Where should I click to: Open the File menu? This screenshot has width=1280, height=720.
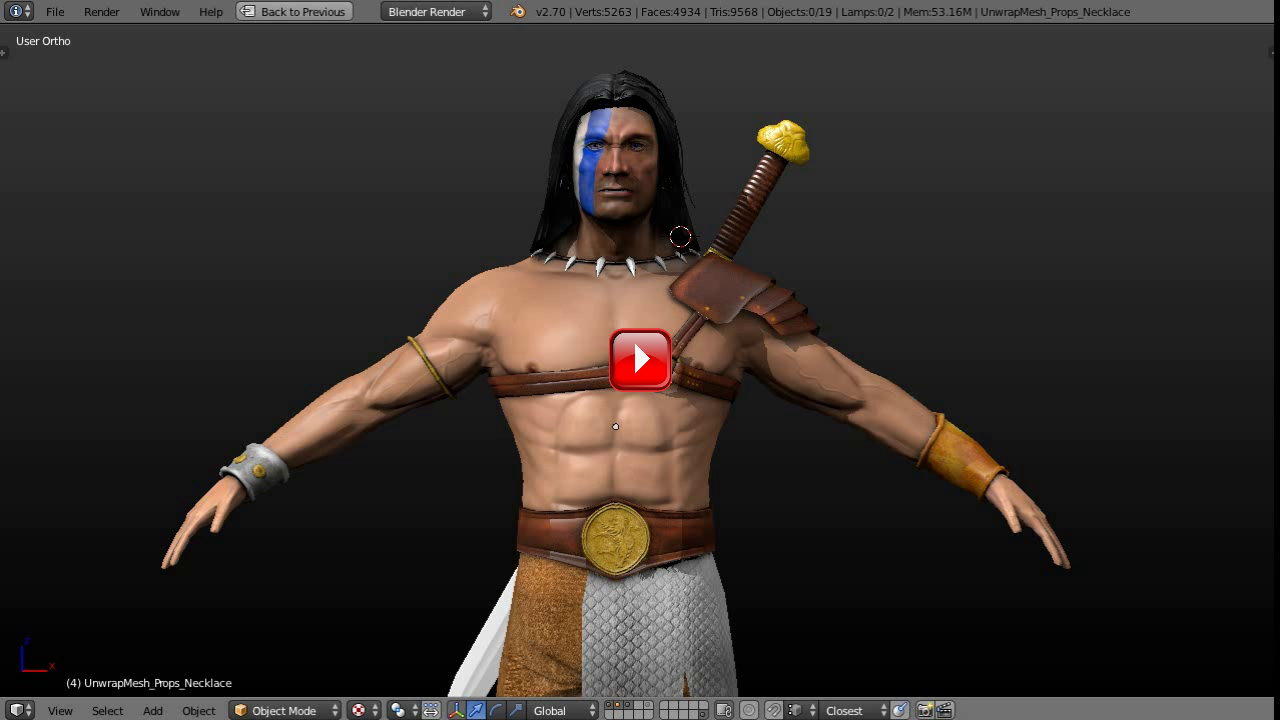tap(55, 12)
